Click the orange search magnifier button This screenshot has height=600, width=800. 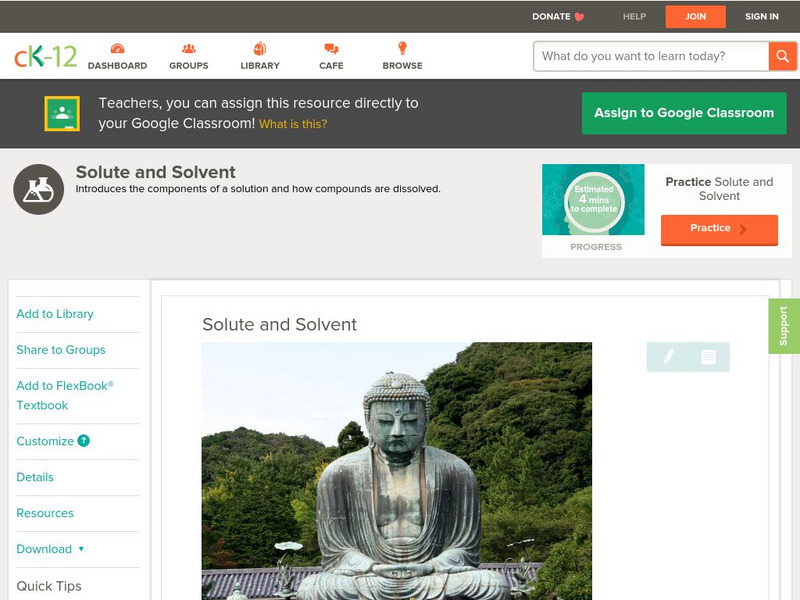[x=782, y=56]
